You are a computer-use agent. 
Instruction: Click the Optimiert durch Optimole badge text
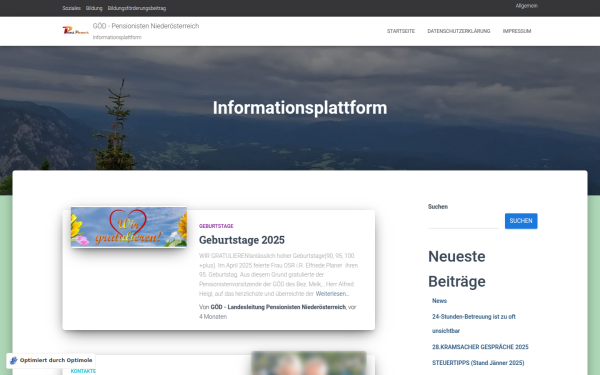tap(56, 360)
